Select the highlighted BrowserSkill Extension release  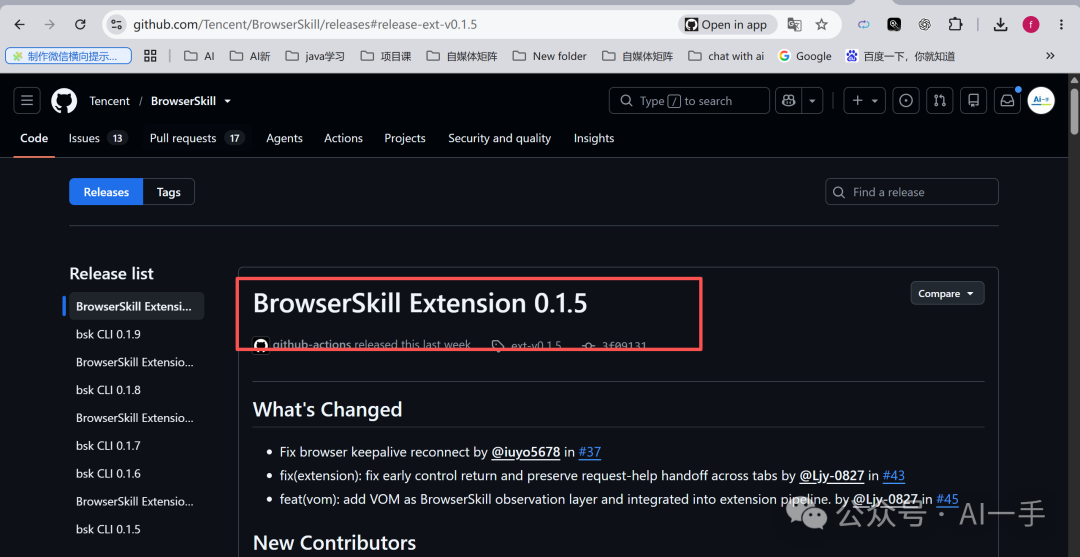pos(134,306)
